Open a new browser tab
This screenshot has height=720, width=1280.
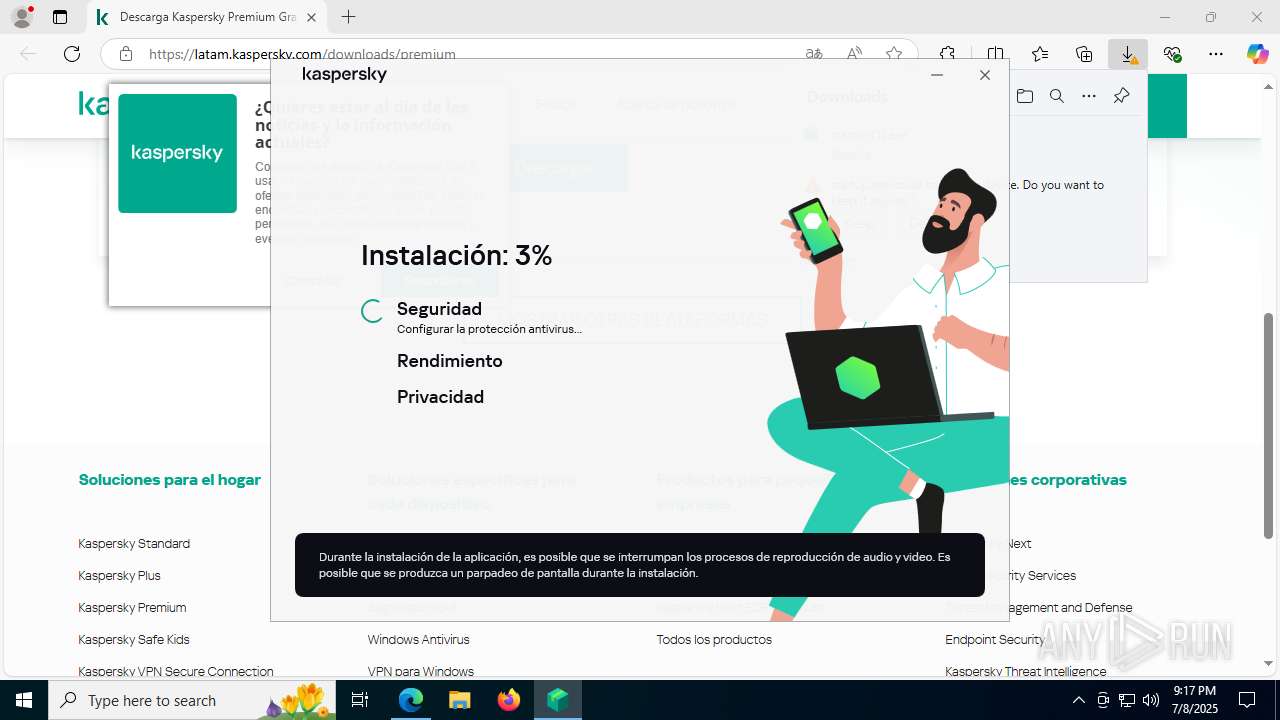point(348,17)
